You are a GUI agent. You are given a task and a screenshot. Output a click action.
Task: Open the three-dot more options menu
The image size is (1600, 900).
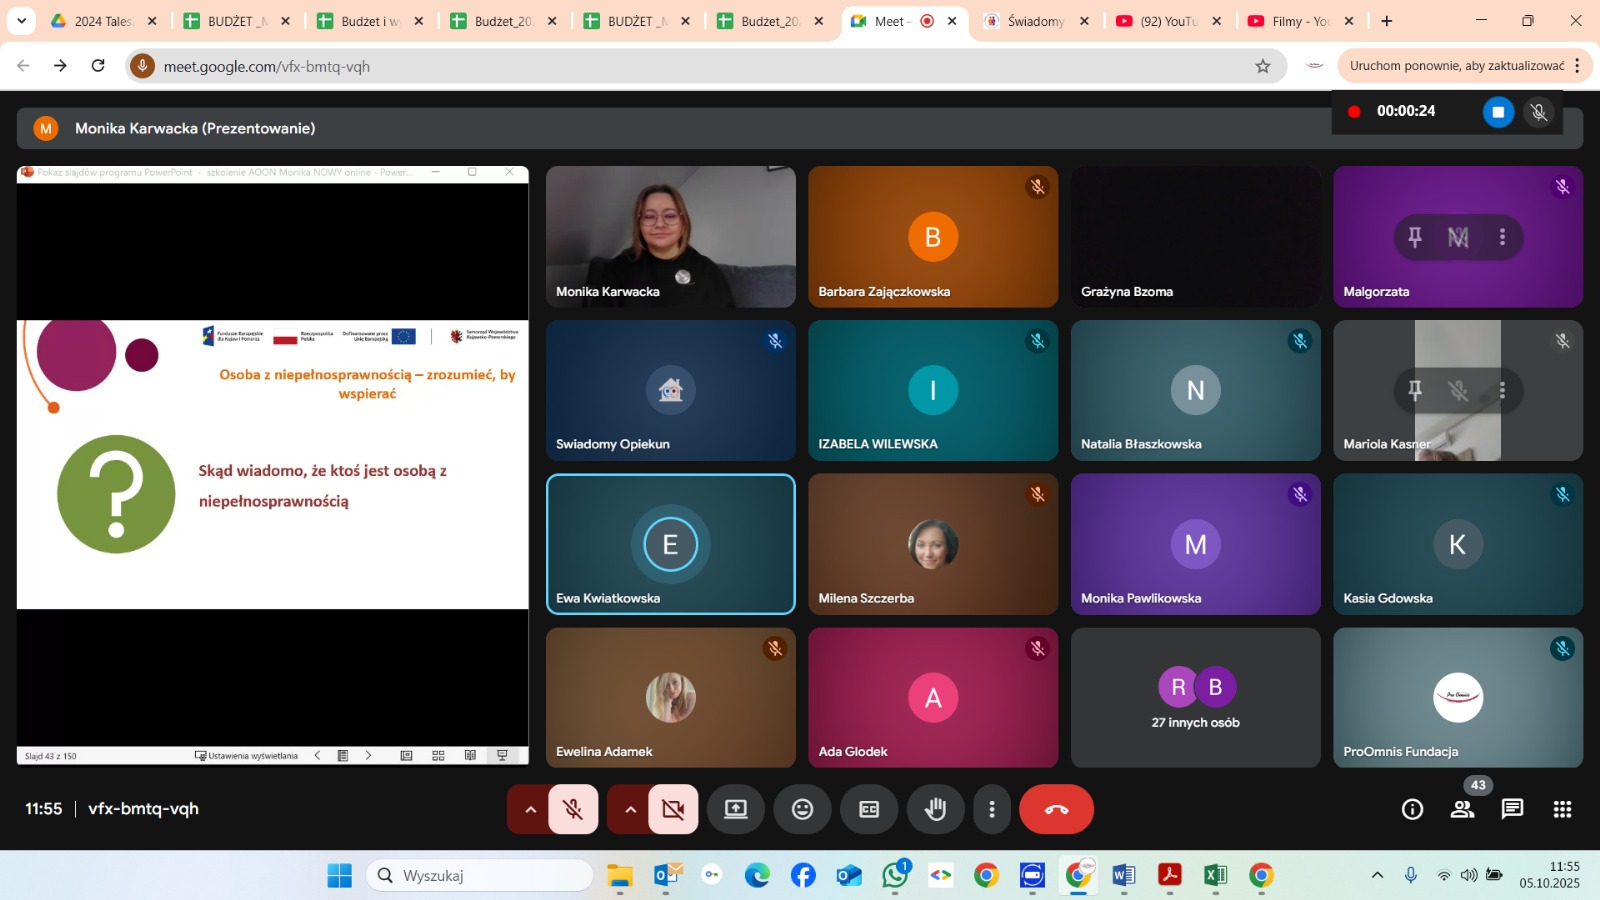991,809
